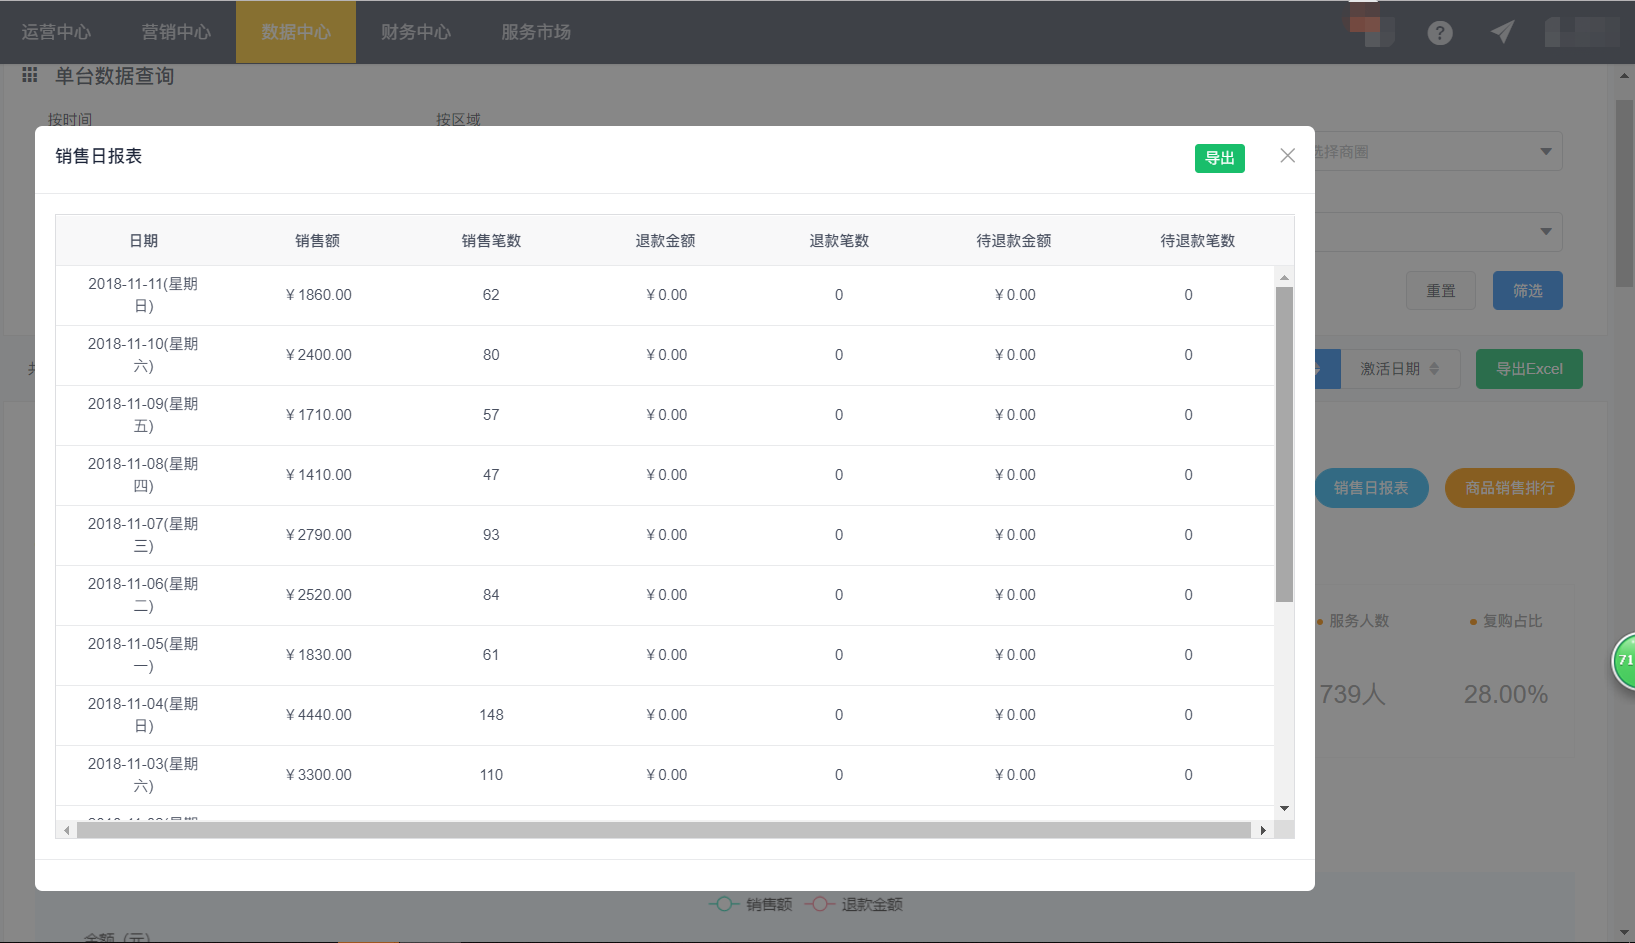Click sales count 148
The image size is (1635, 943).
click(491, 715)
